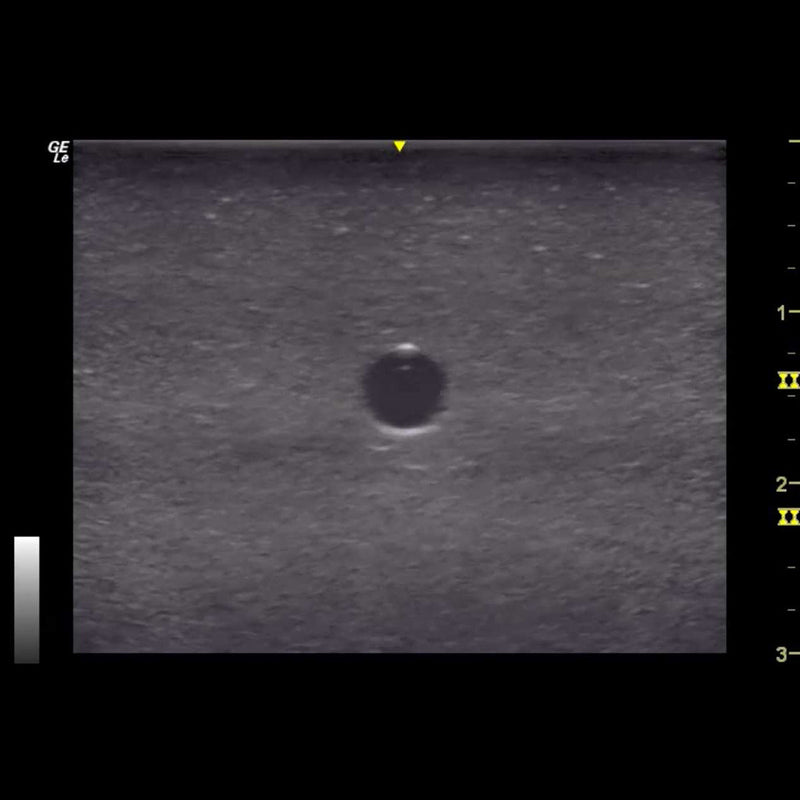Viewport: 800px width, 800px height.
Task: Click the tick mark just above label 3
Action: pyautogui.click(x=794, y=611)
